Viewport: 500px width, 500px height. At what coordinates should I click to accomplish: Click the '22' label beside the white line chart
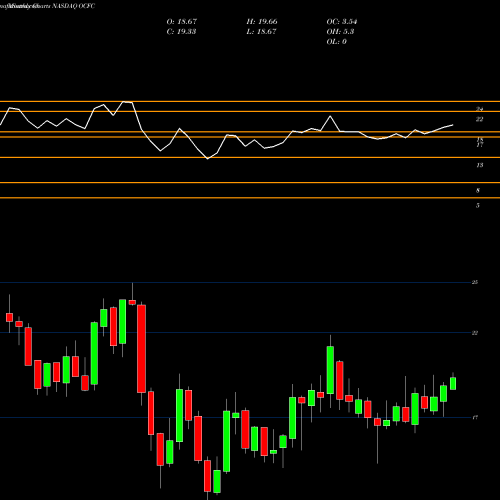pyautogui.click(x=479, y=119)
